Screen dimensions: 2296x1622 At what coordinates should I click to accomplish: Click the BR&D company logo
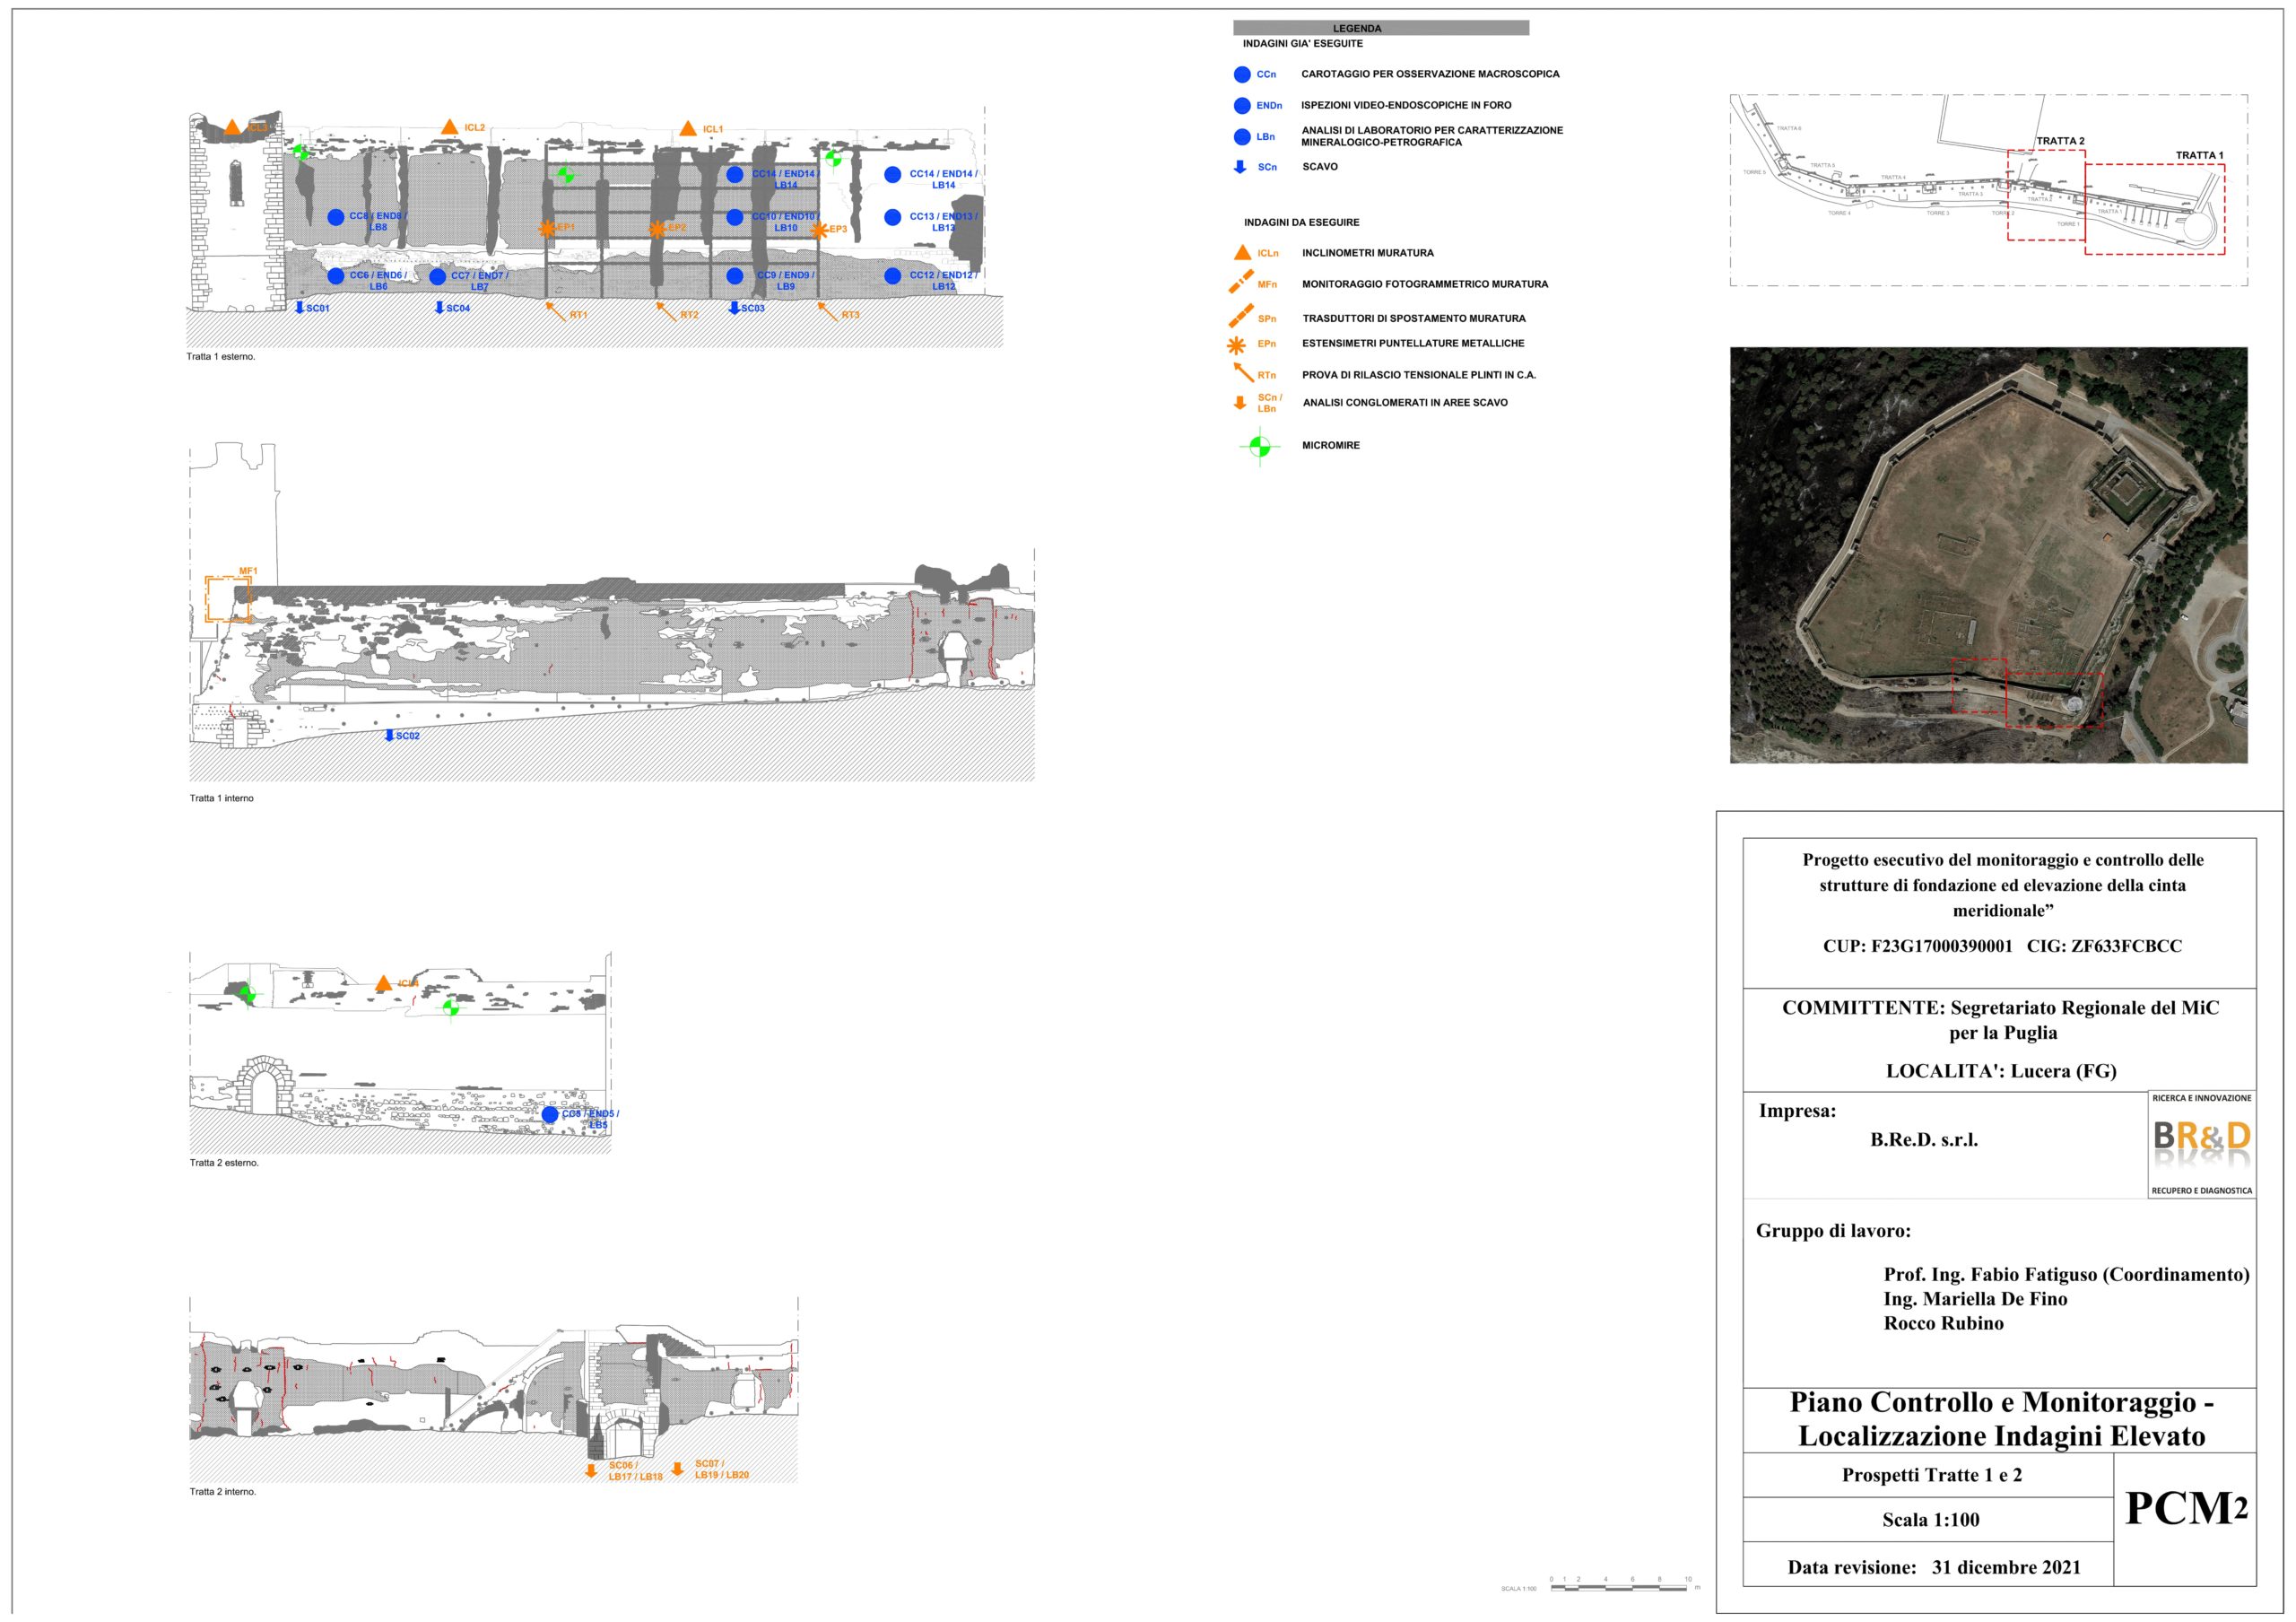2202,1143
